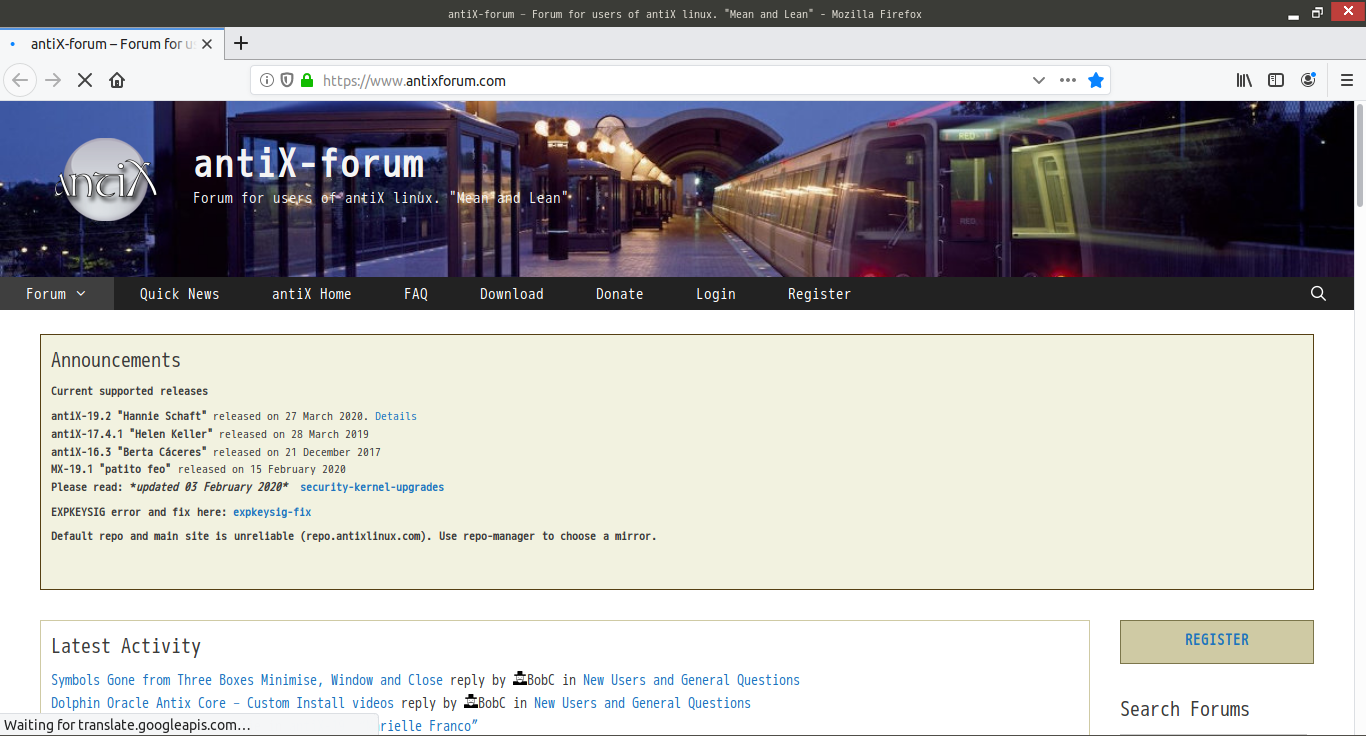This screenshot has width=1366, height=736.
Task: Show address bar history dropdown arrow
Action: (1038, 80)
